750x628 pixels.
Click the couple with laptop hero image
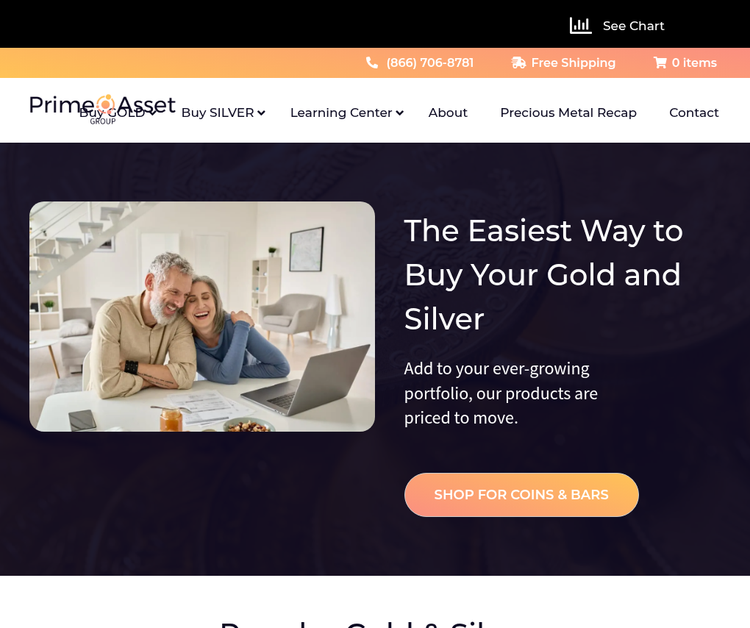202,317
